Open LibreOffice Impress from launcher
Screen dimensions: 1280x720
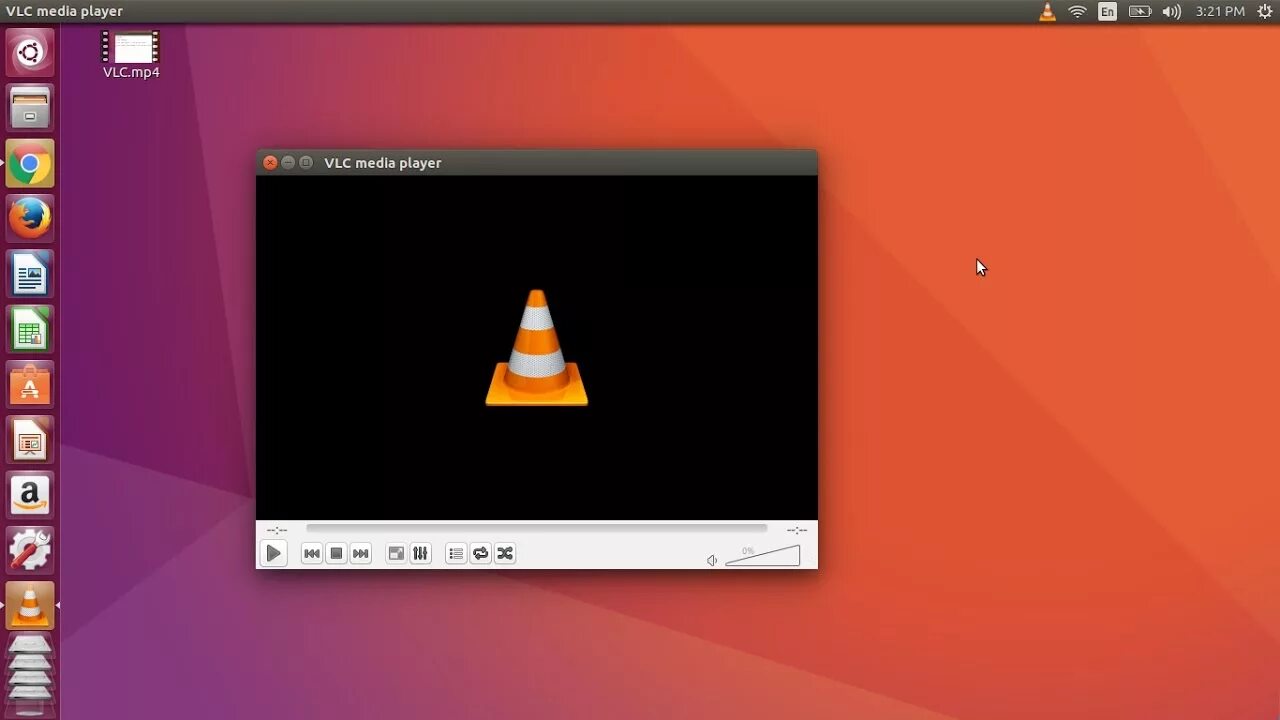(30, 440)
